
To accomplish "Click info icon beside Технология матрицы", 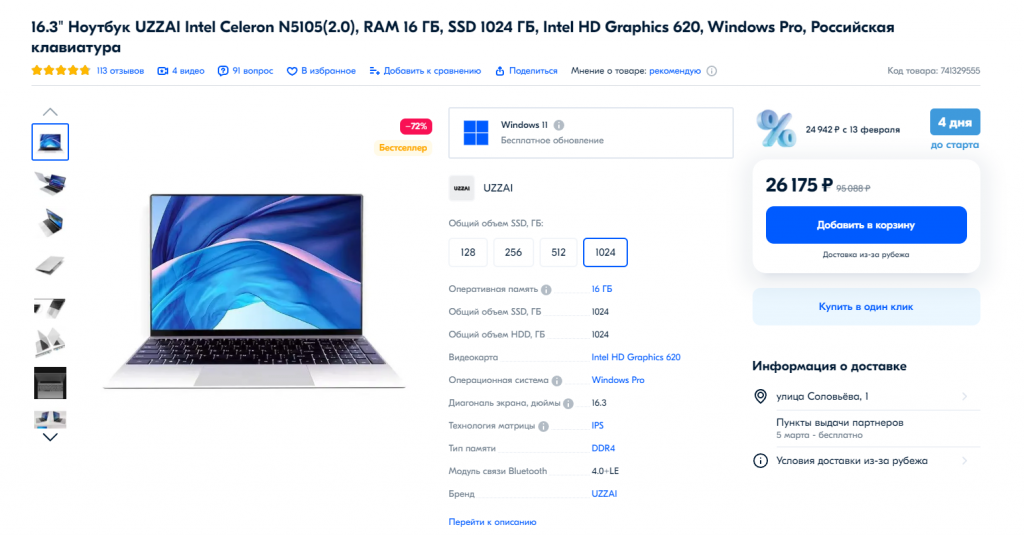I will (x=543, y=426).
